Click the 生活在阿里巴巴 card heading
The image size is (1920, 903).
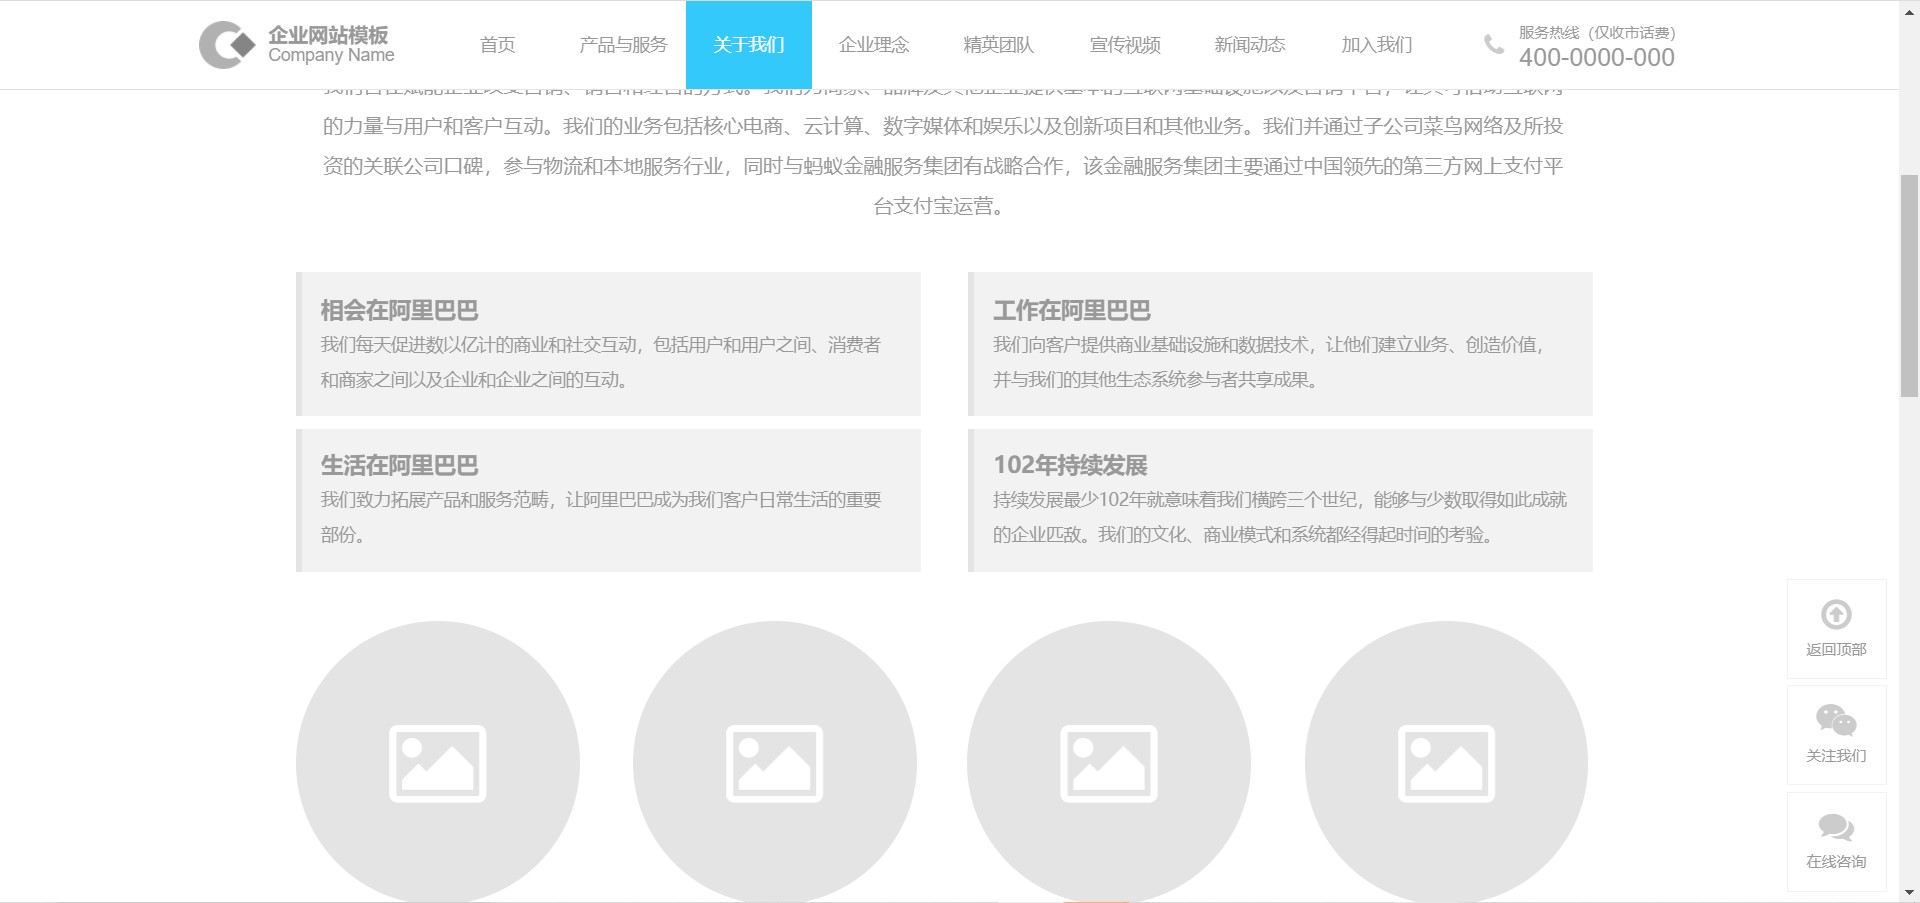pos(399,466)
